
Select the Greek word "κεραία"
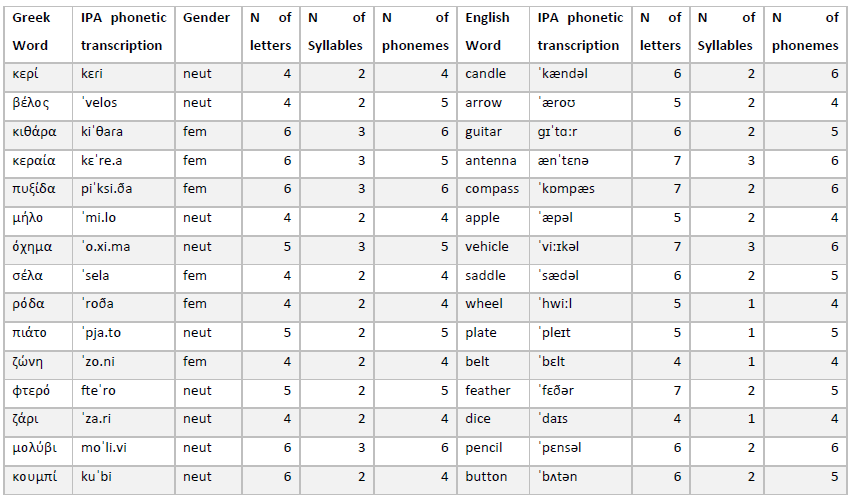[34, 160]
